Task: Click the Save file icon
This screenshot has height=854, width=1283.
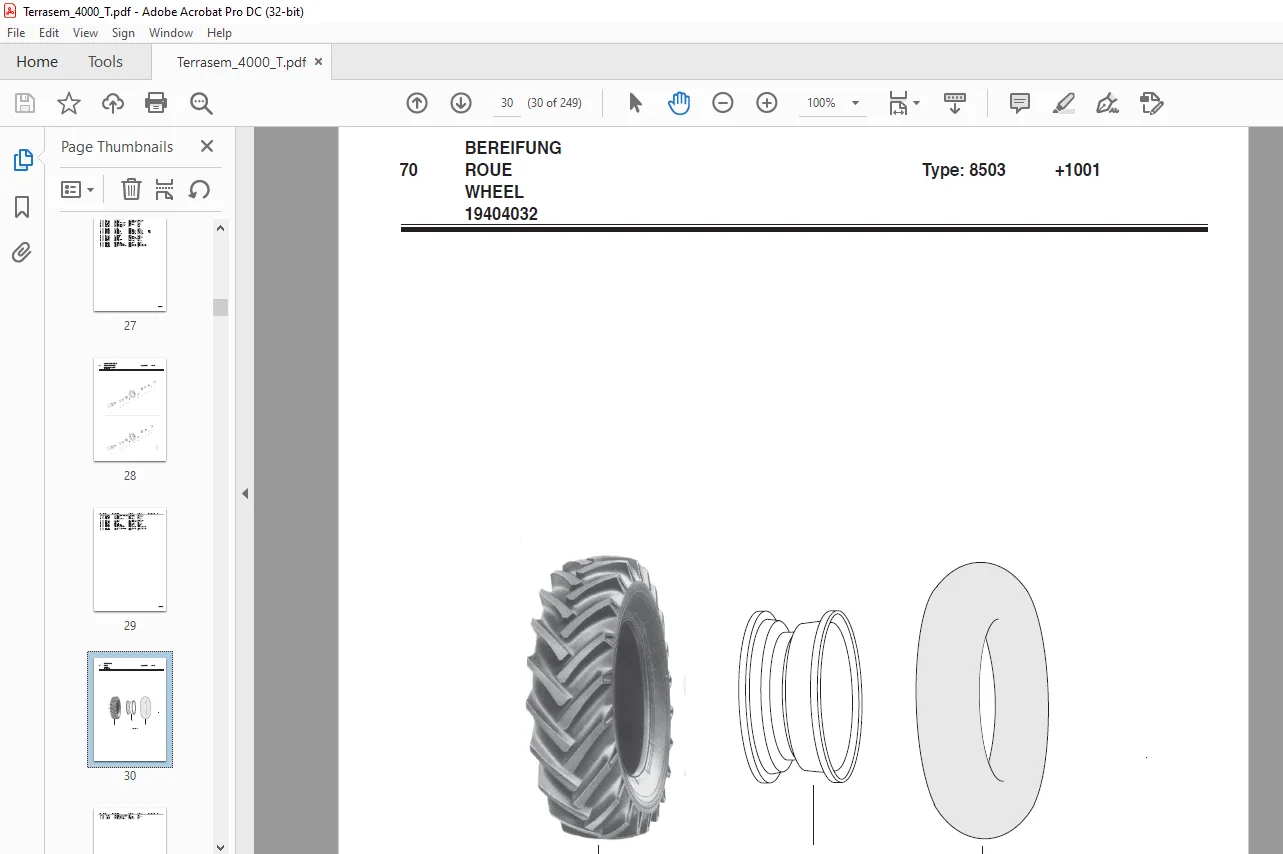Action: point(25,103)
